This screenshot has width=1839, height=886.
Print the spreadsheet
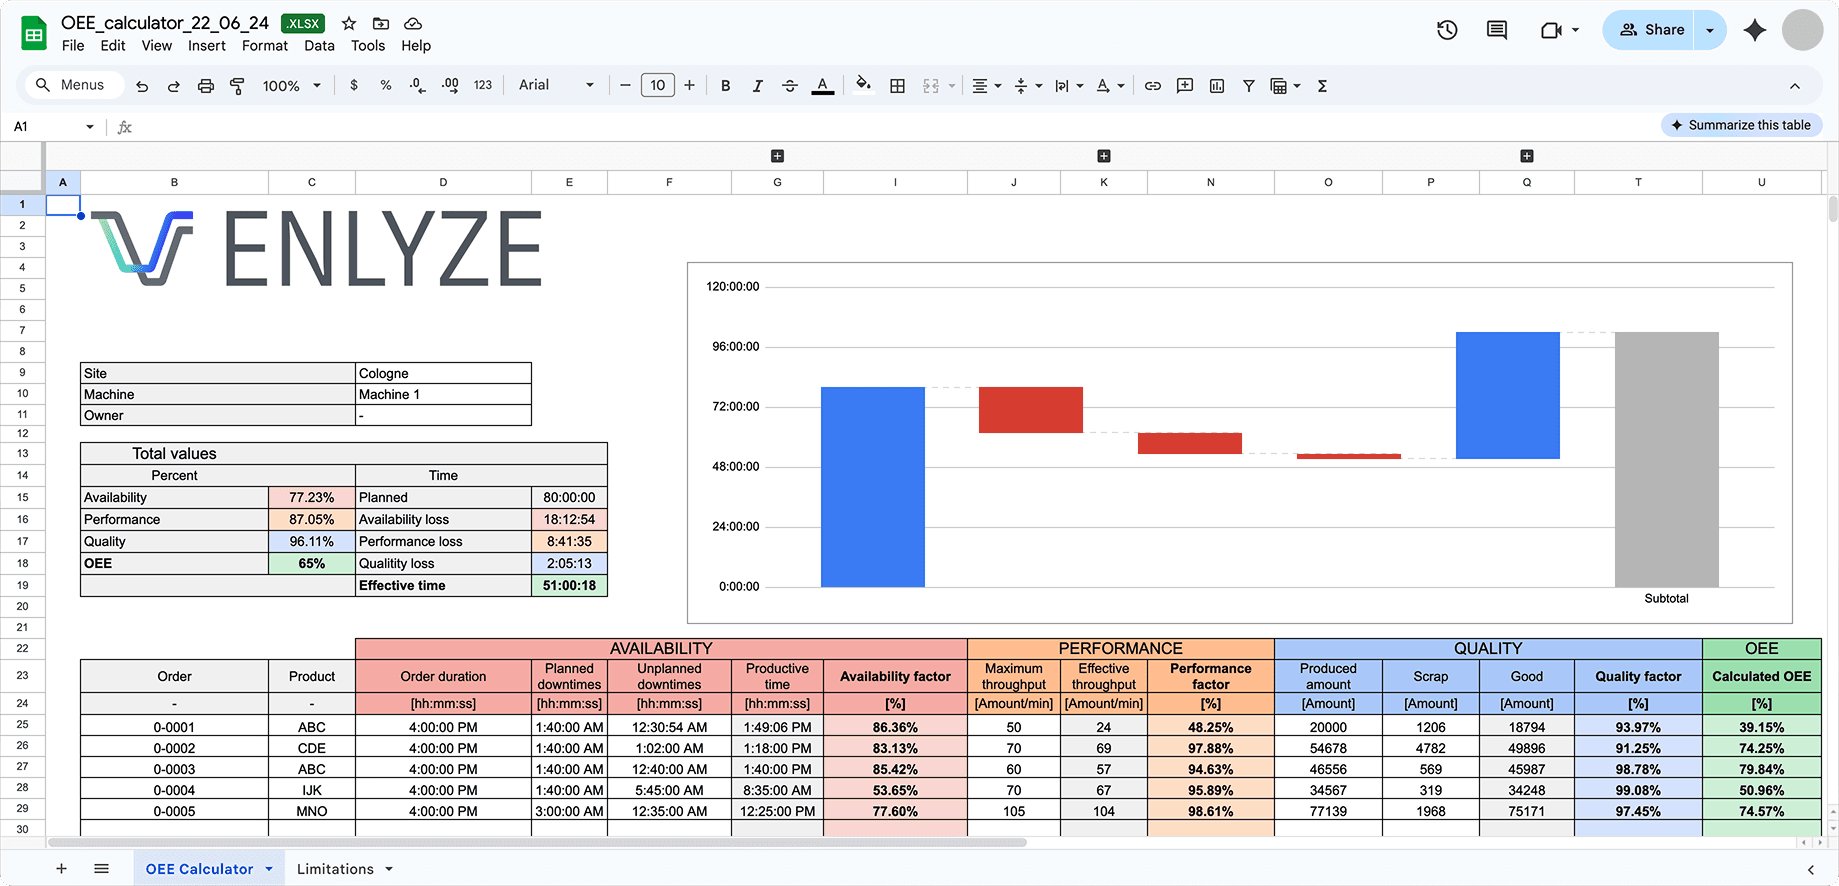[x=206, y=86]
